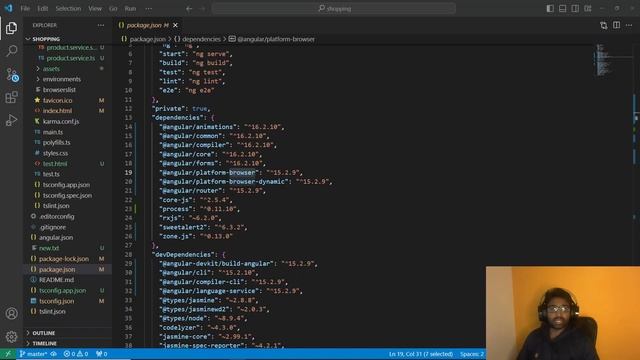This screenshot has height=360, width=640.
Task: Open styles.css file
Action: 67,153
